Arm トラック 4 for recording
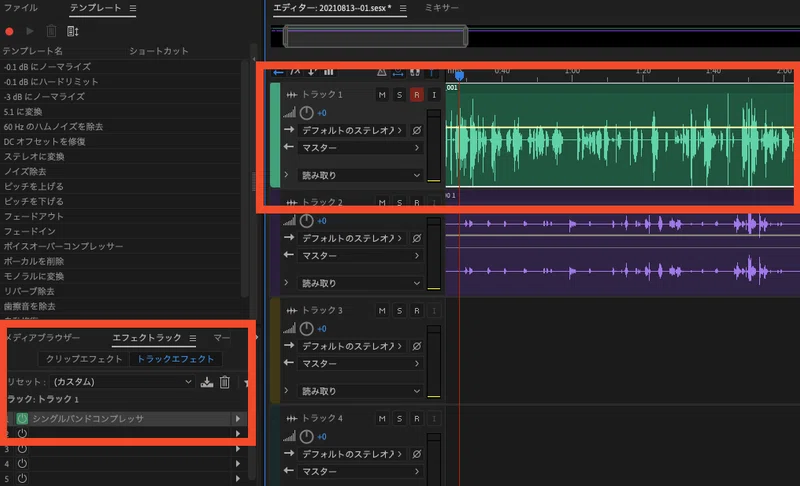The image size is (800, 486). [x=416, y=419]
